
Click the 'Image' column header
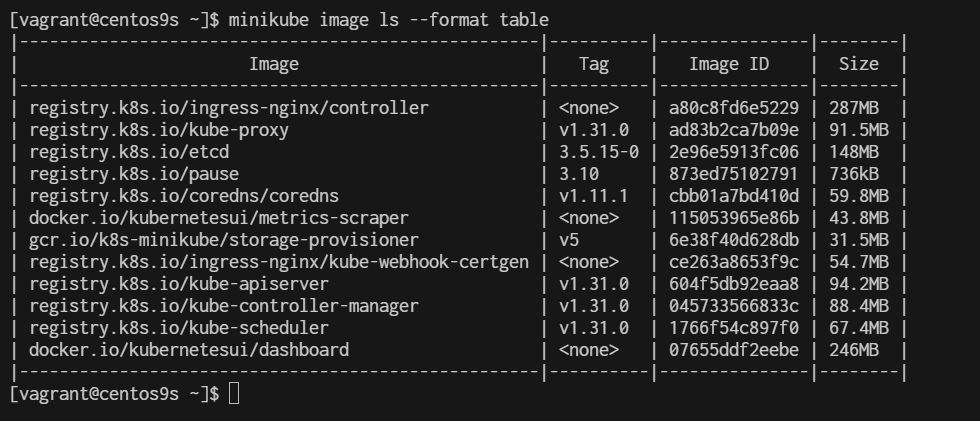point(274,64)
